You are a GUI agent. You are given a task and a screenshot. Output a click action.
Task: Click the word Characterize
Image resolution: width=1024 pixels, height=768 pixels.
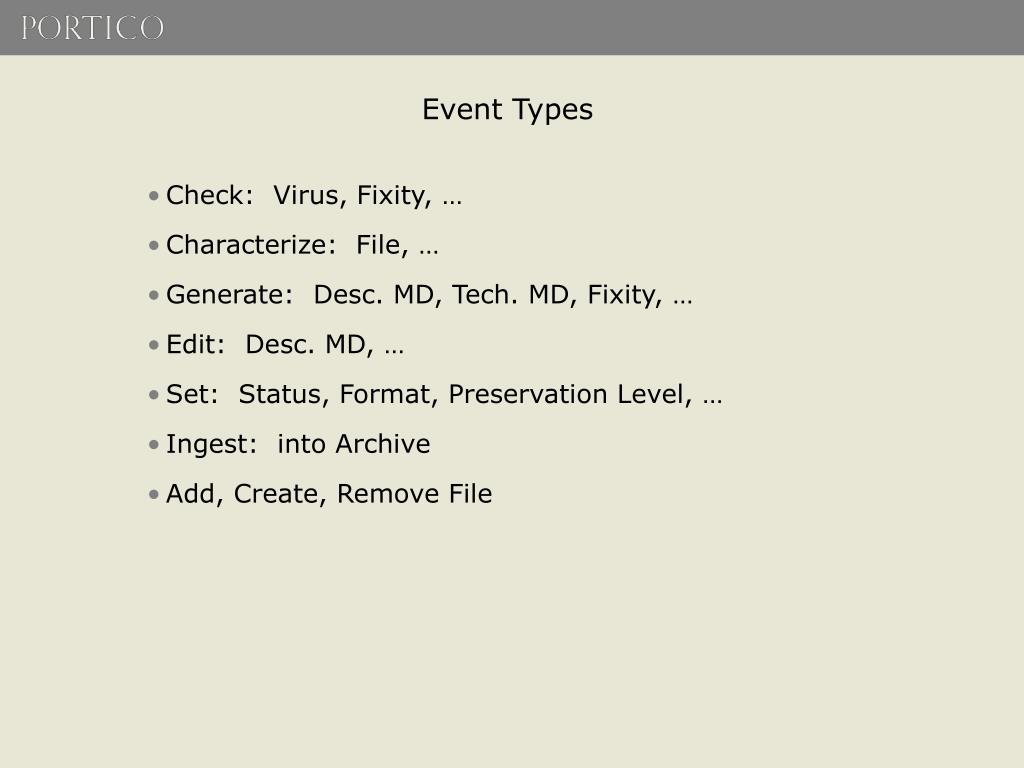pyautogui.click(x=247, y=245)
